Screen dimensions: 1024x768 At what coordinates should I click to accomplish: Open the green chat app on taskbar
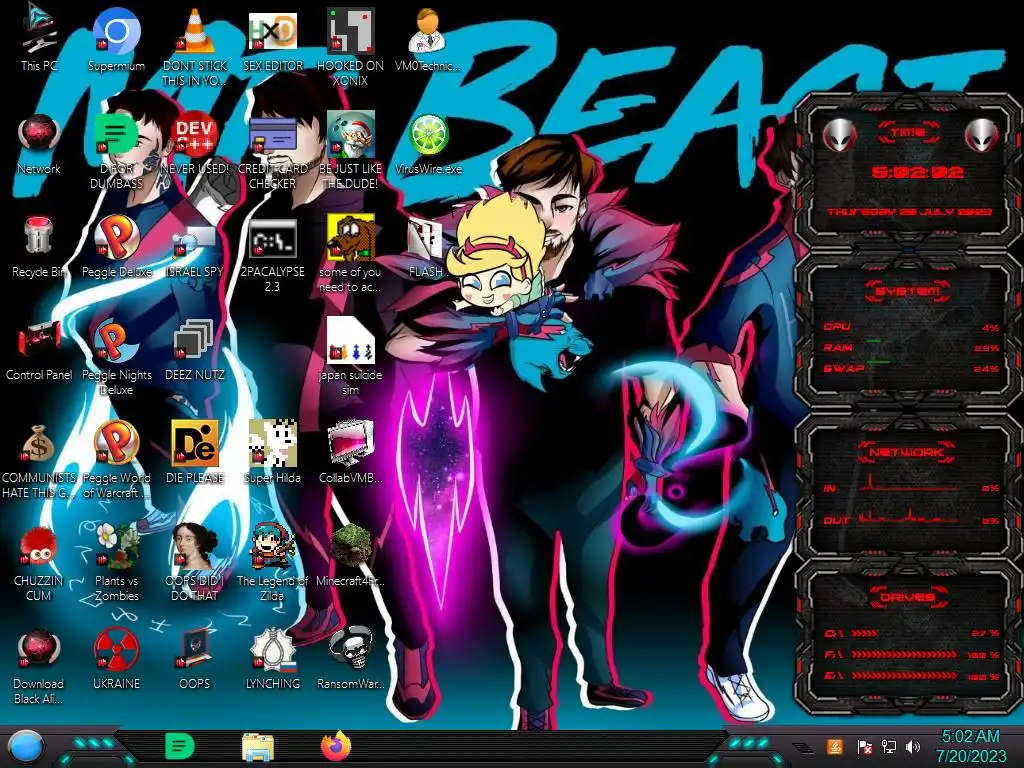click(180, 746)
